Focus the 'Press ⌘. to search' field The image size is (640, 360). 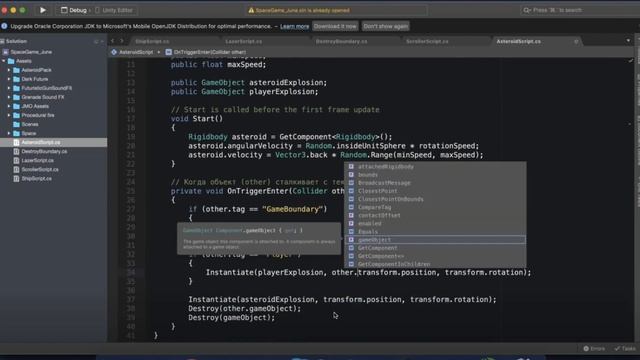pos(579,10)
